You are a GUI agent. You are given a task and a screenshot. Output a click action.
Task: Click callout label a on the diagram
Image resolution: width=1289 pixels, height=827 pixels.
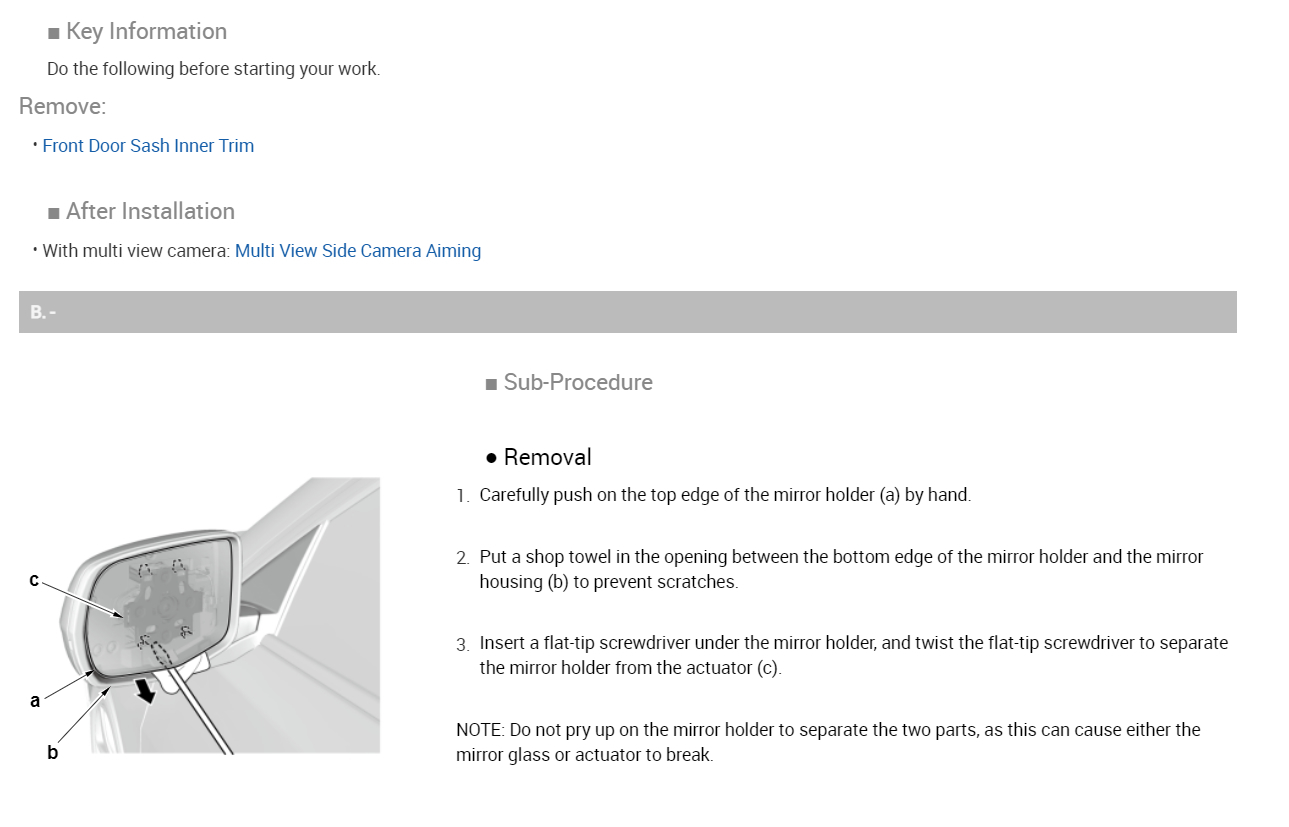coord(35,701)
